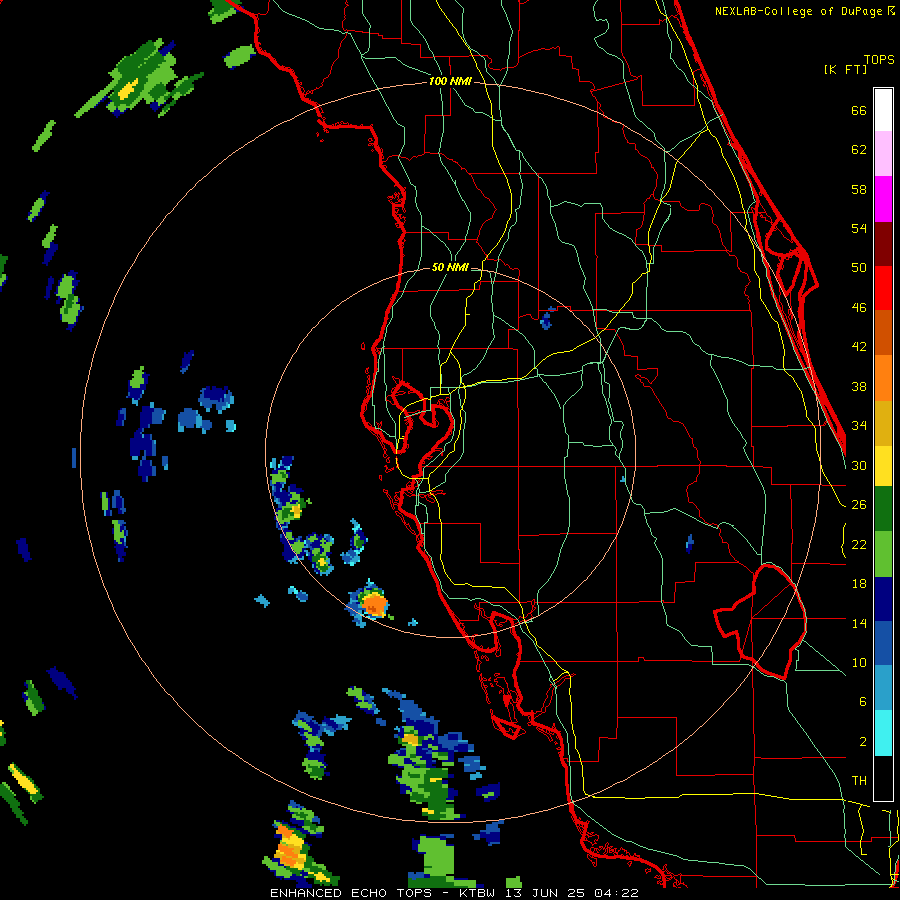
Task: Click the "13 JUN 25 04:22" timestamp
Action: coord(572,893)
